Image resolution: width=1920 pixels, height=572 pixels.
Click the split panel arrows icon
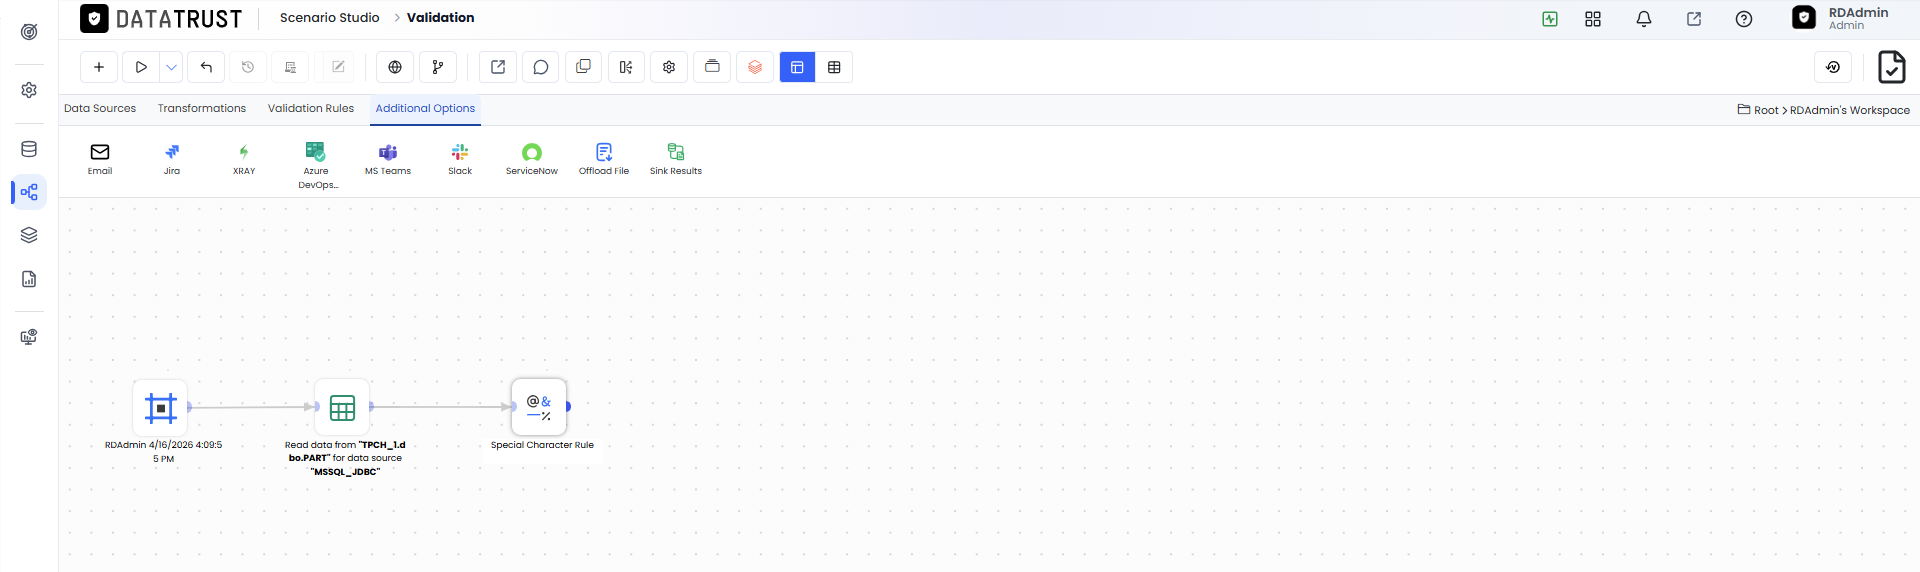tap(626, 67)
